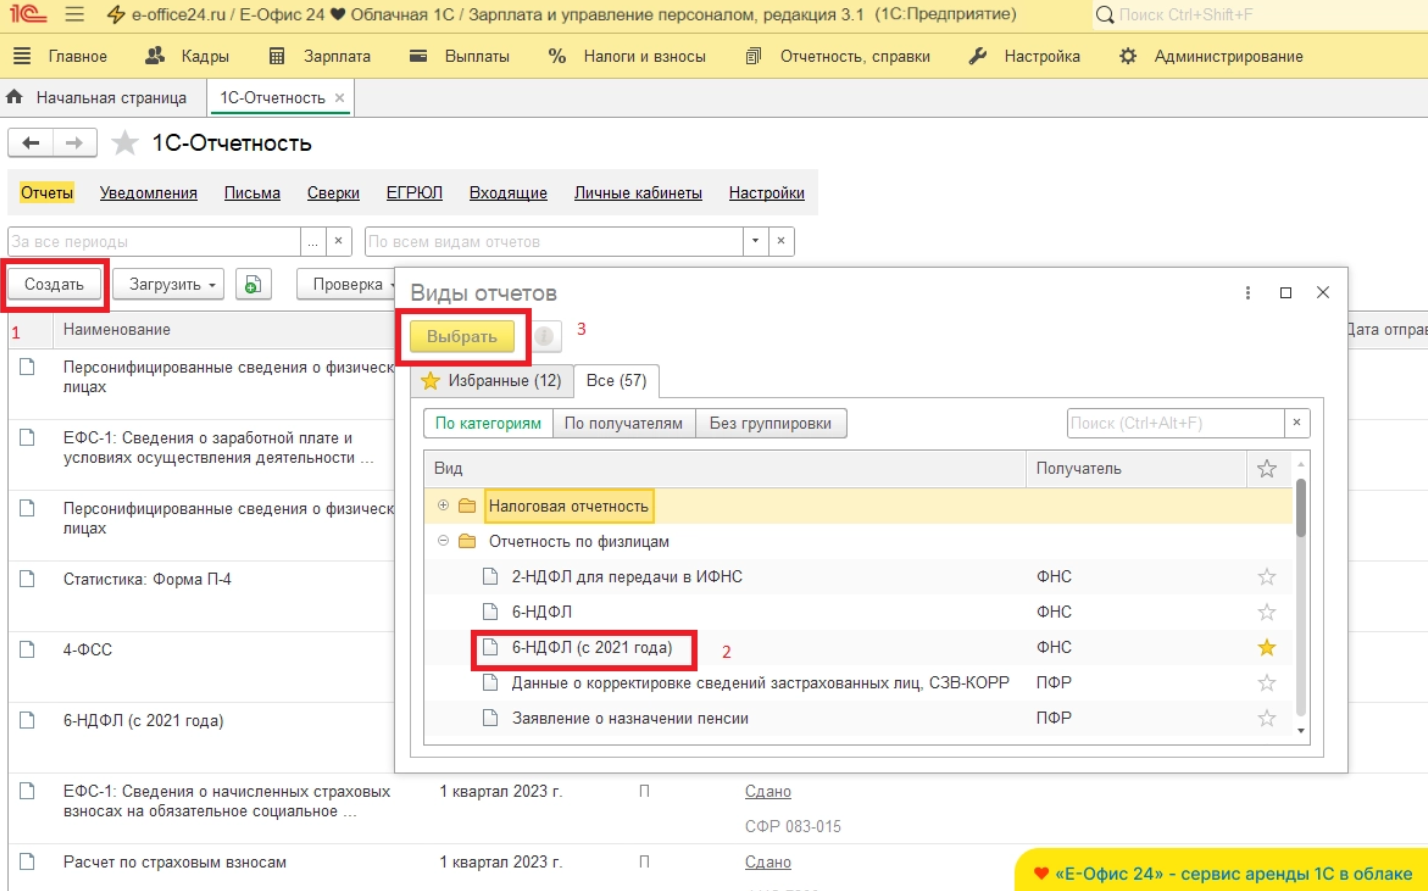Screen dimensions: 1428x891
Task: Open the report type filter dropdown arrow
Action: 755,241
